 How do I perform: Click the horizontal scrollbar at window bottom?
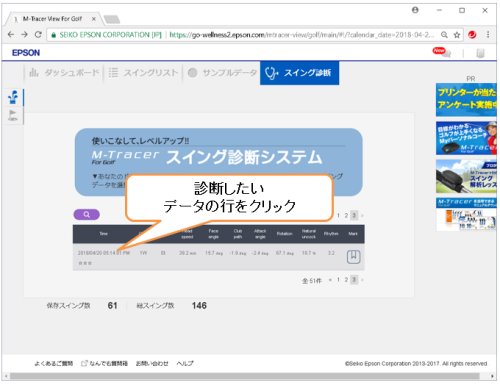pos(245,376)
